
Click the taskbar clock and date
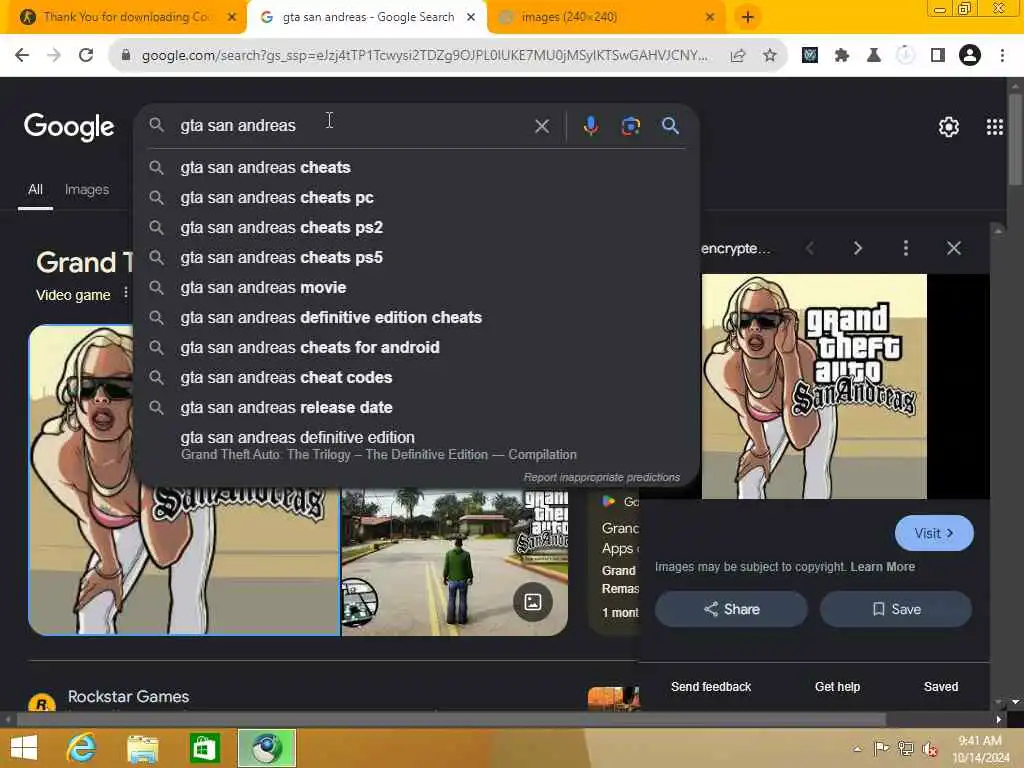980,749
